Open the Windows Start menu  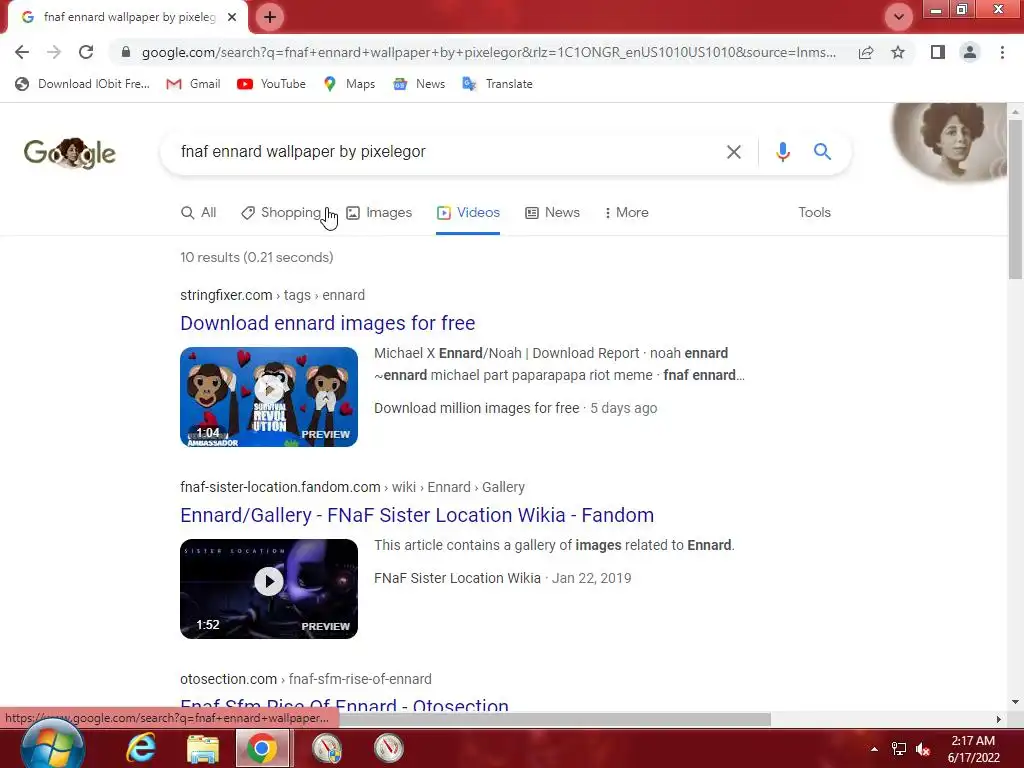[53, 746]
